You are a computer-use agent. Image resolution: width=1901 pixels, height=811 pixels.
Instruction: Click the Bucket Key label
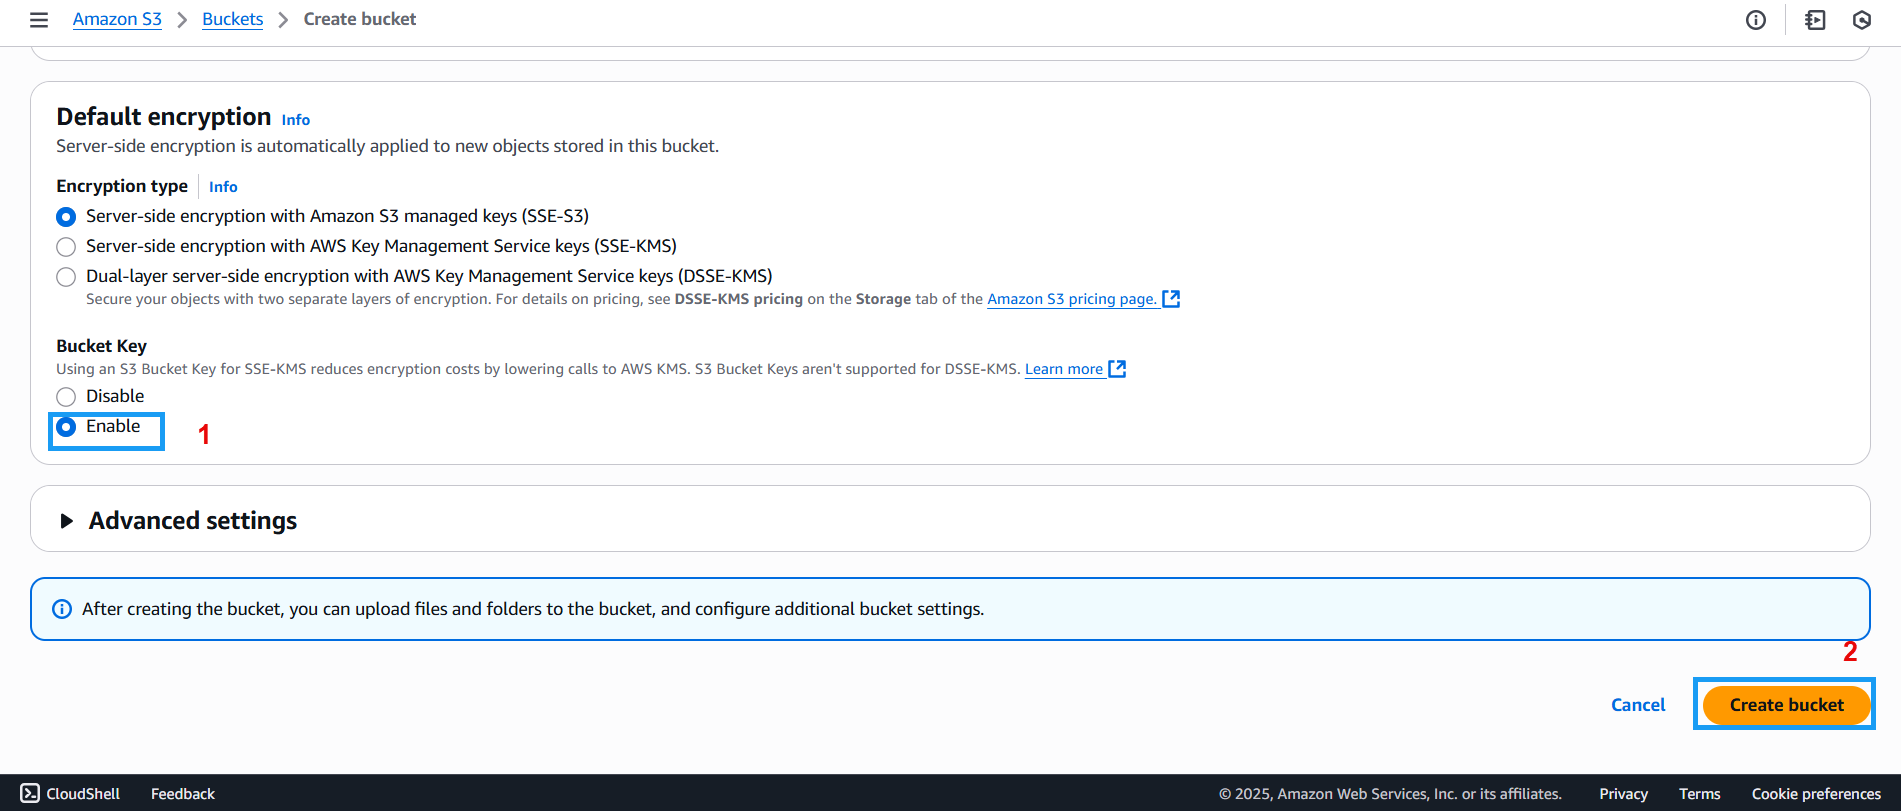[102, 346]
